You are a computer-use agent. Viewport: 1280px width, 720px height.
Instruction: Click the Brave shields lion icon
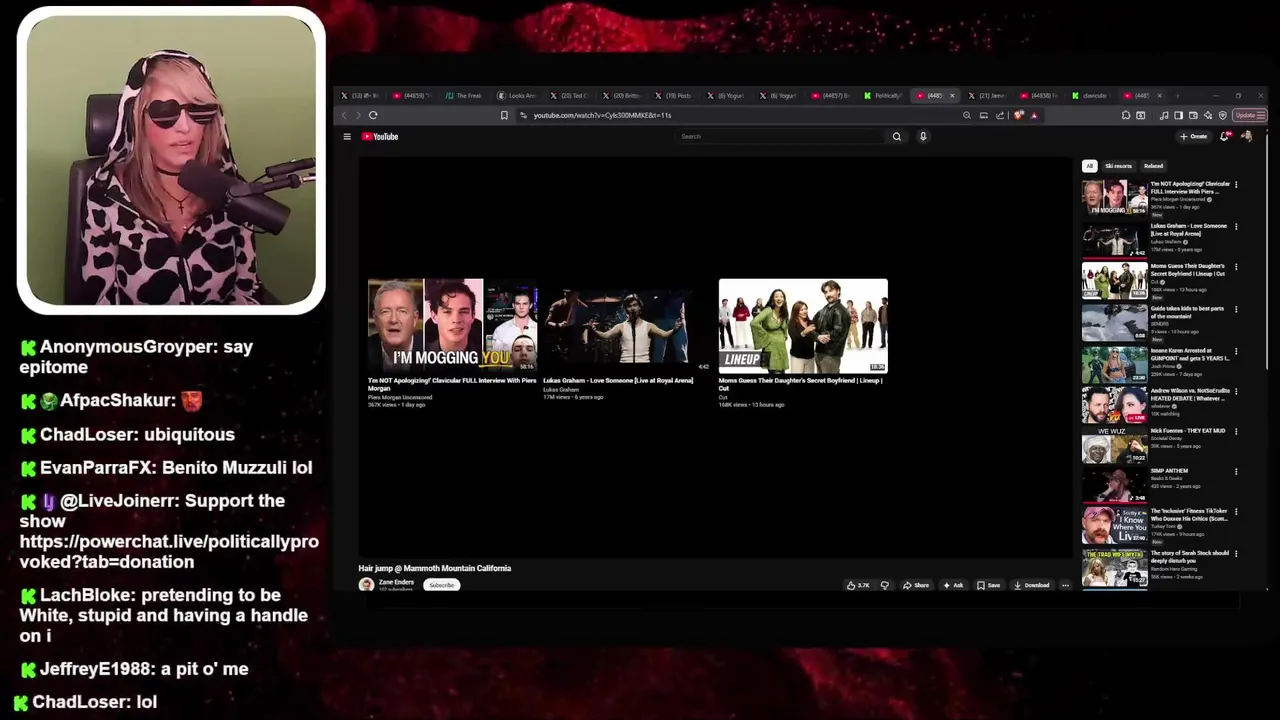pos(1018,115)
